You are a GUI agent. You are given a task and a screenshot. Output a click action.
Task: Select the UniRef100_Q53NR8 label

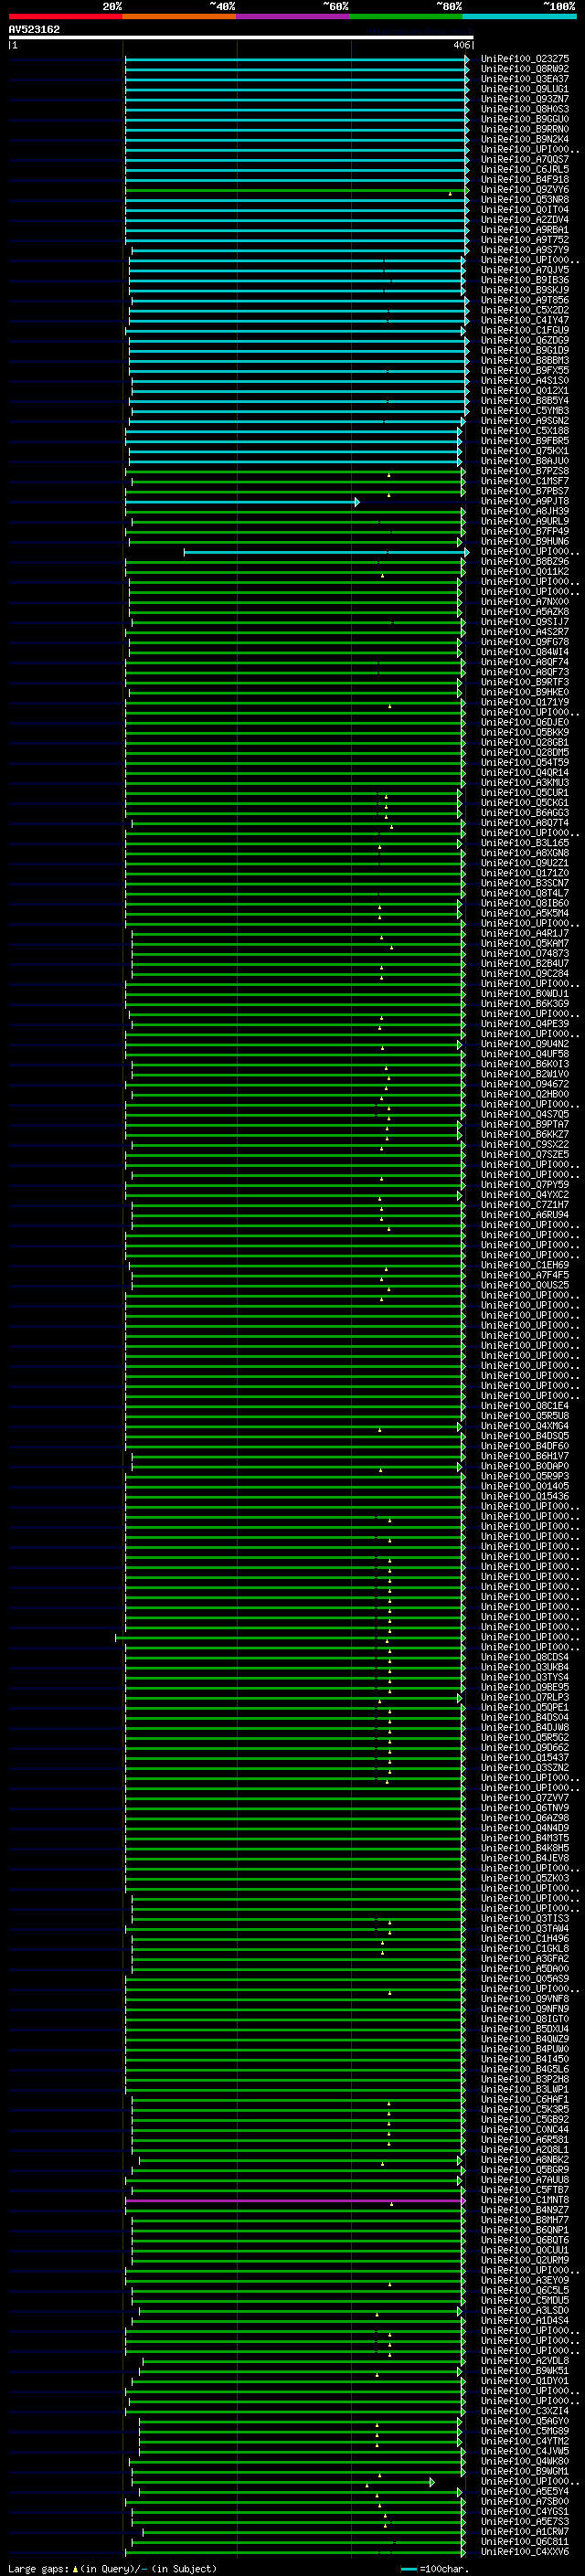(524, 200)
